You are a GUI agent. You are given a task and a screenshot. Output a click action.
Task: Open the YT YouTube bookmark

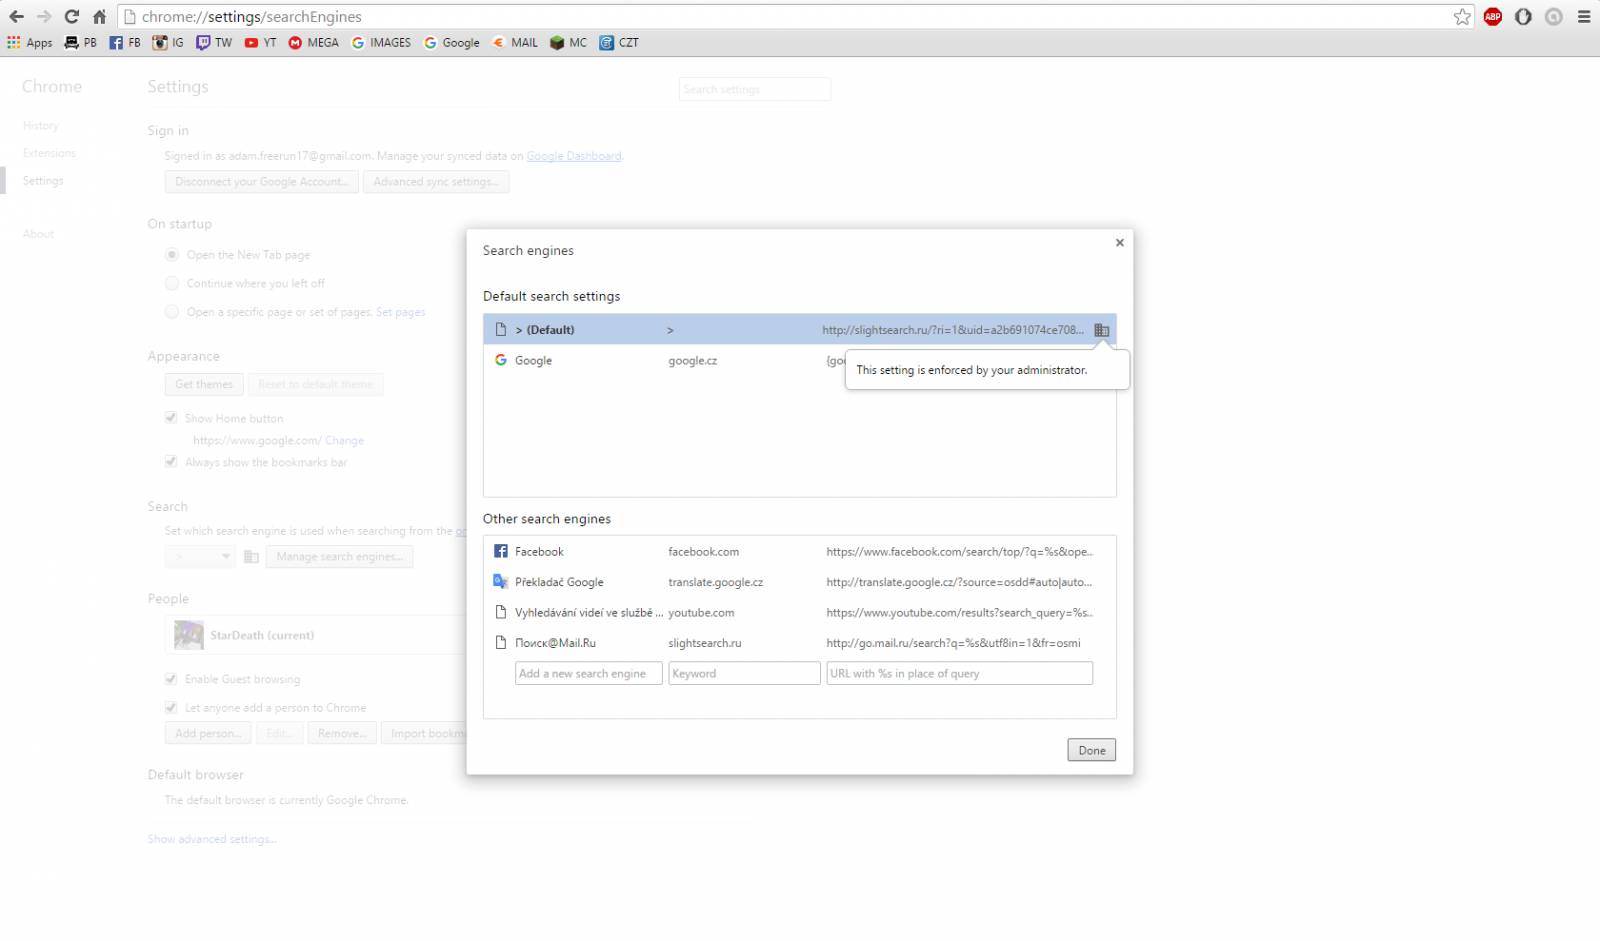coord(260,43)
